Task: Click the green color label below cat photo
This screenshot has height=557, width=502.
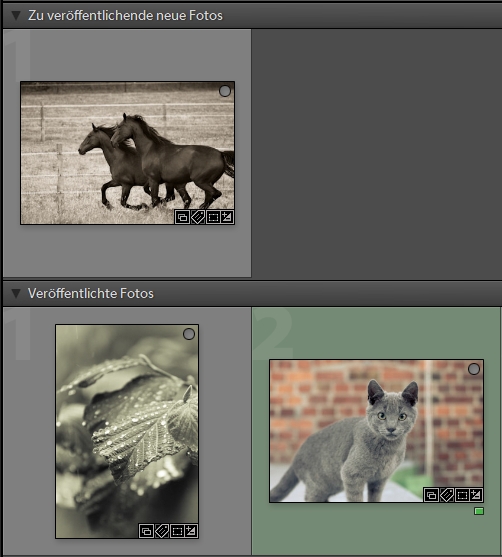Action: click(479, 511)
